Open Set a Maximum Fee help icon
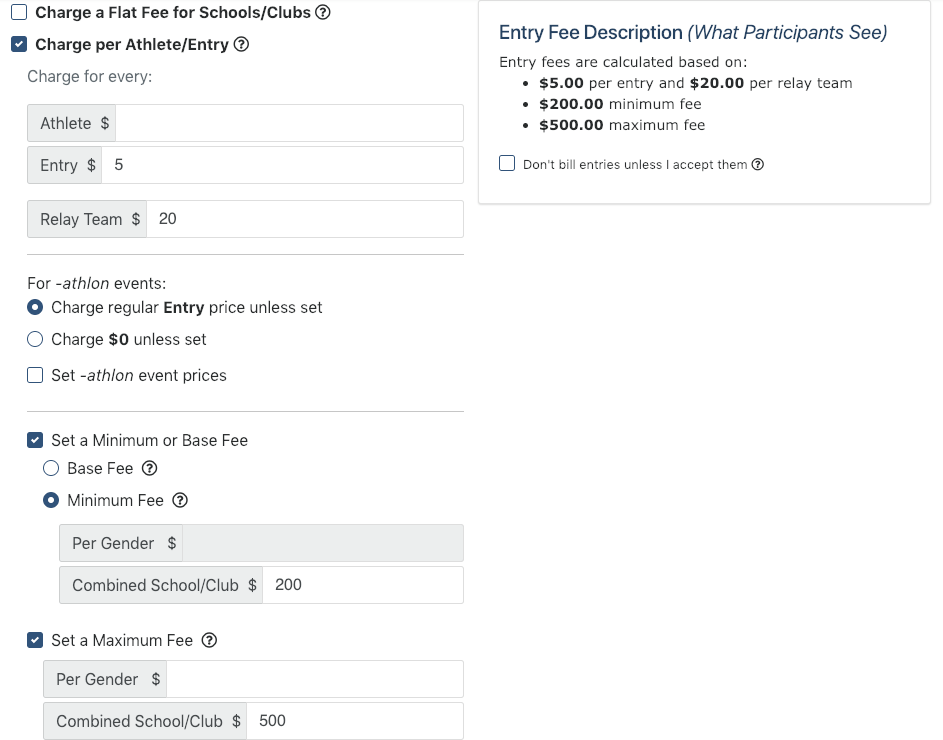The width and height of the screenshot is (943, 740). click(209, 640)
